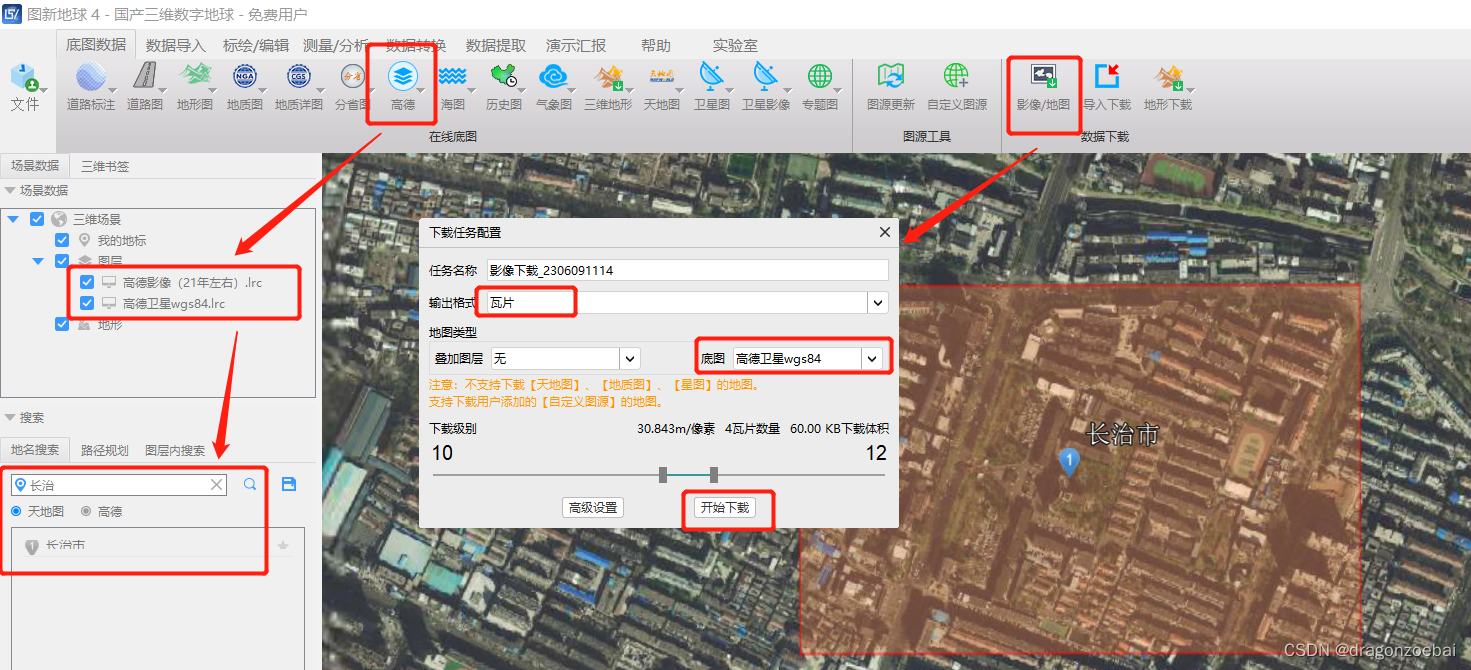Screen dimensions: 1471x670
Task: Click the star icon next to 长治市 result
Action: coord(283,545)
